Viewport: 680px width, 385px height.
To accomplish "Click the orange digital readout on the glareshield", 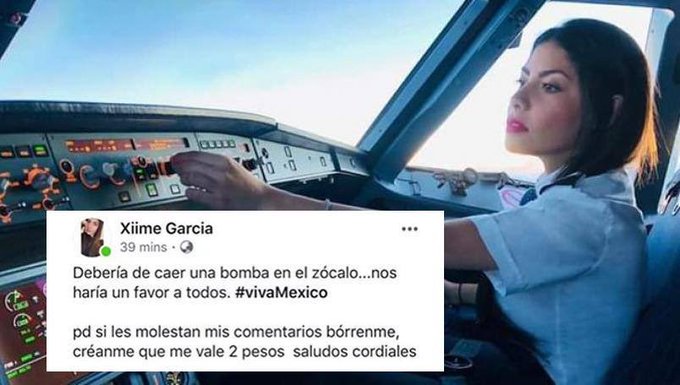I will point(126,145).
